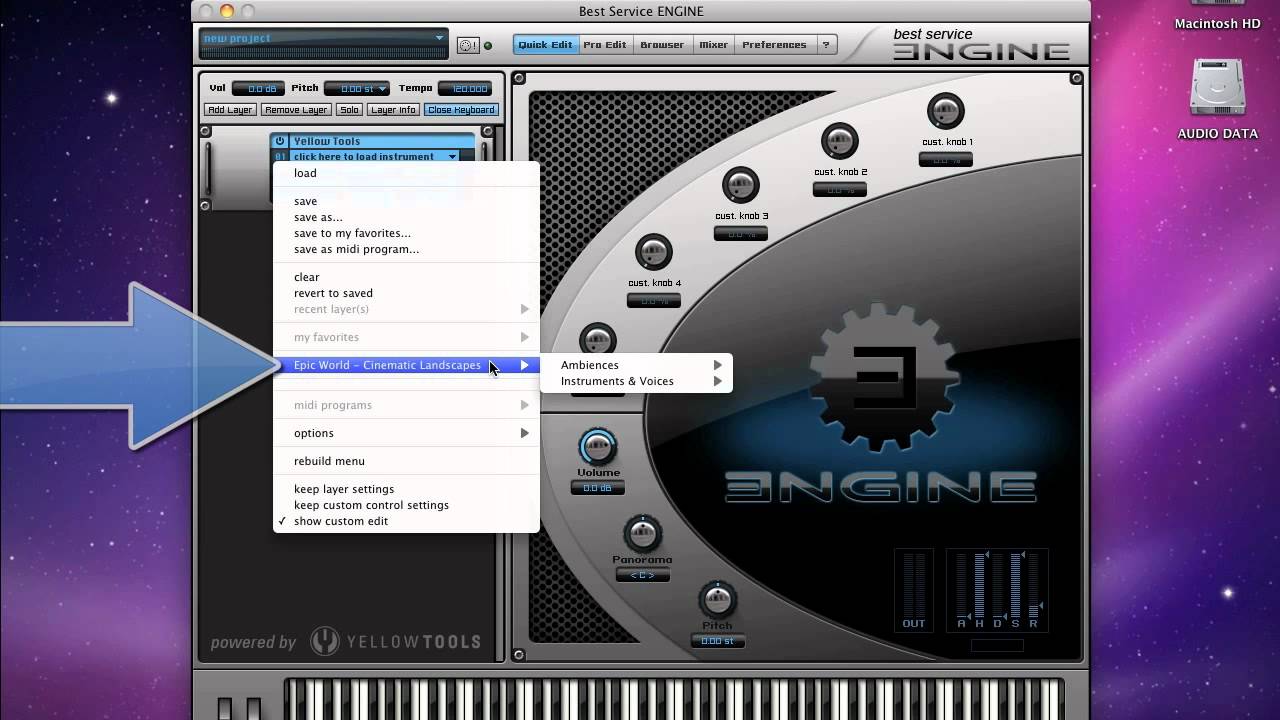
Task: Click the OUT level meter
Action: coord(914,591)
